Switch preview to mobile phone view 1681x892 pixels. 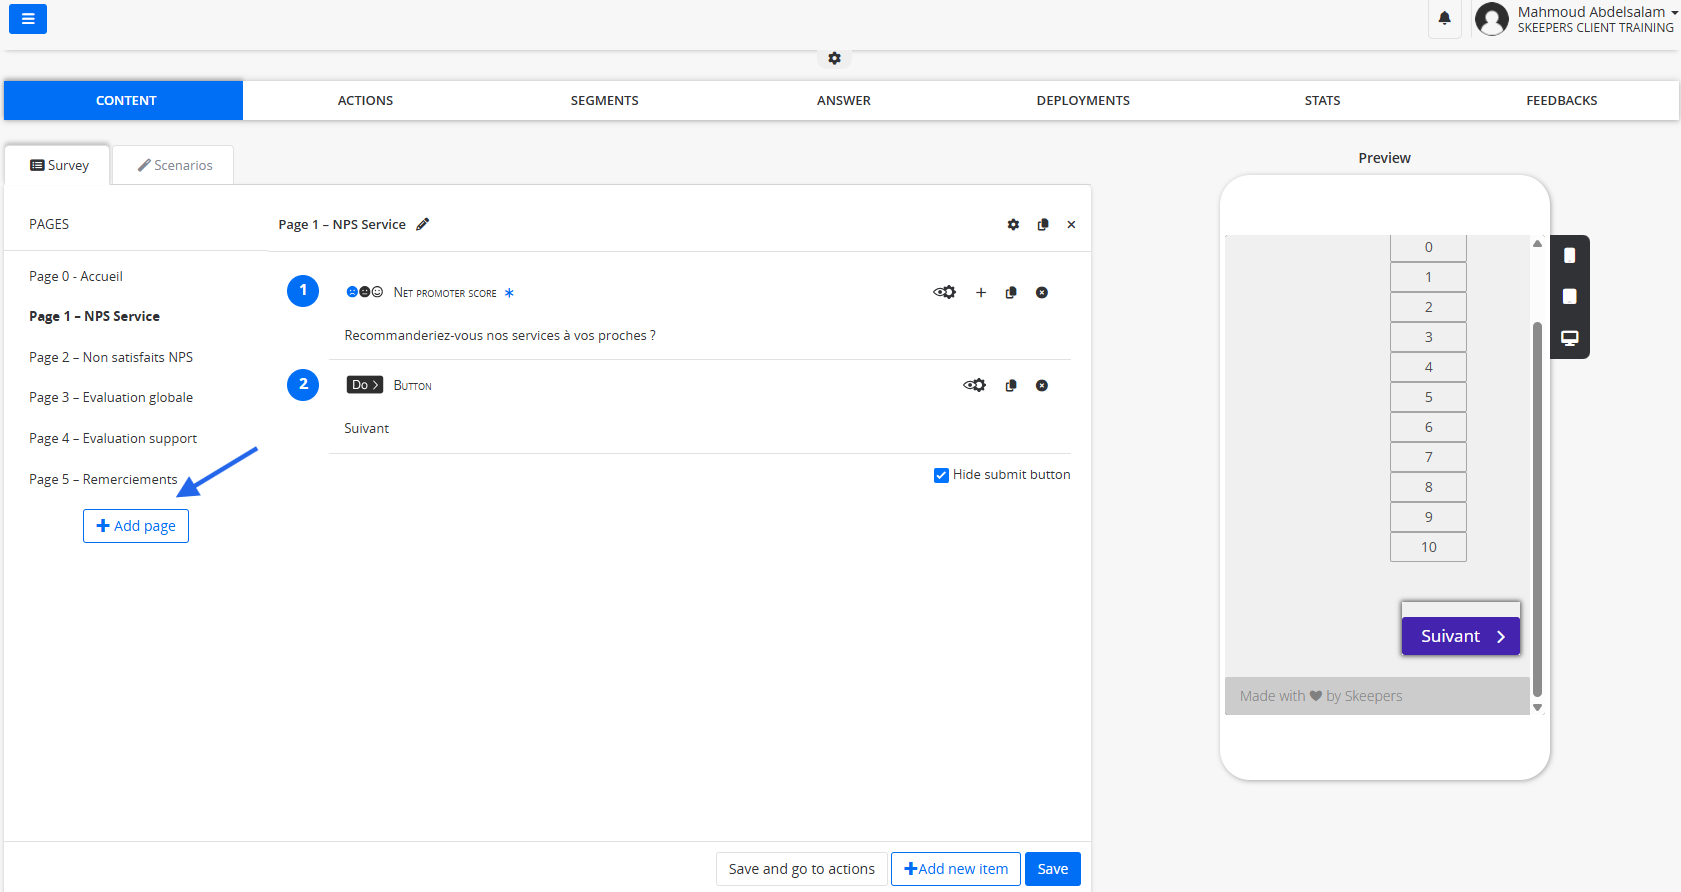(x=1570, y=255)
